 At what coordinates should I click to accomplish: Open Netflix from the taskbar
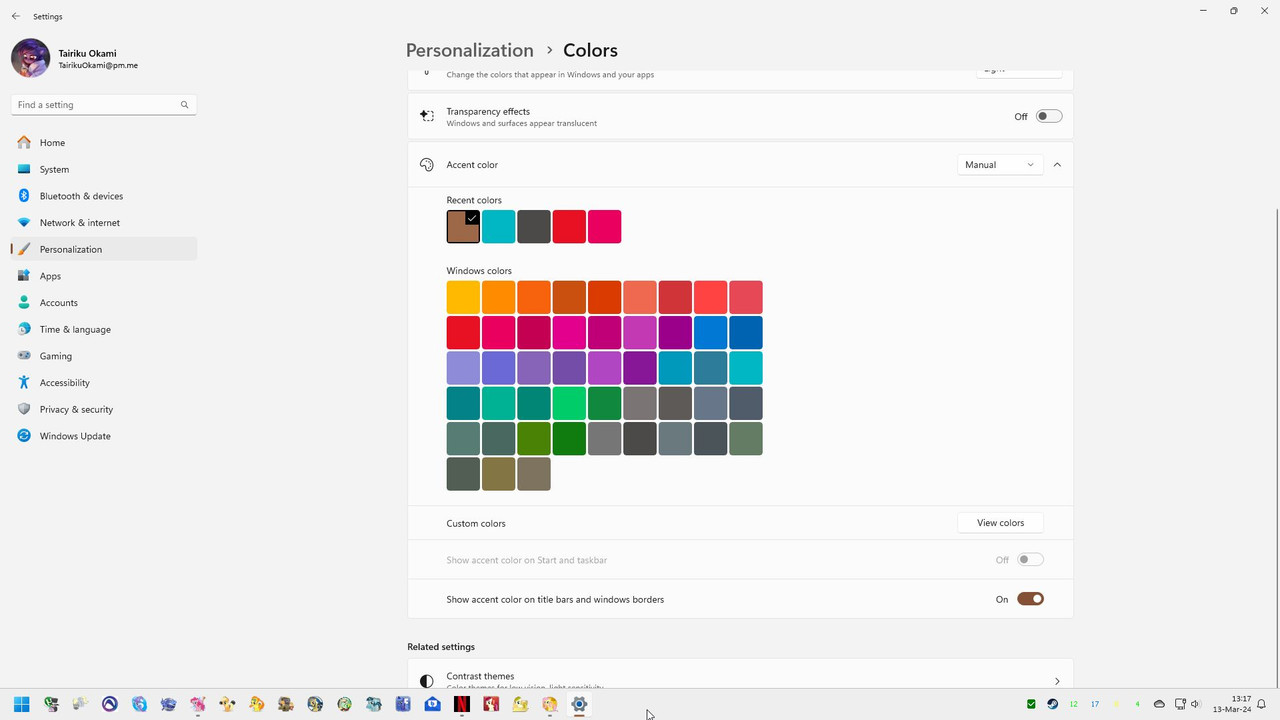tap(461, 704)
